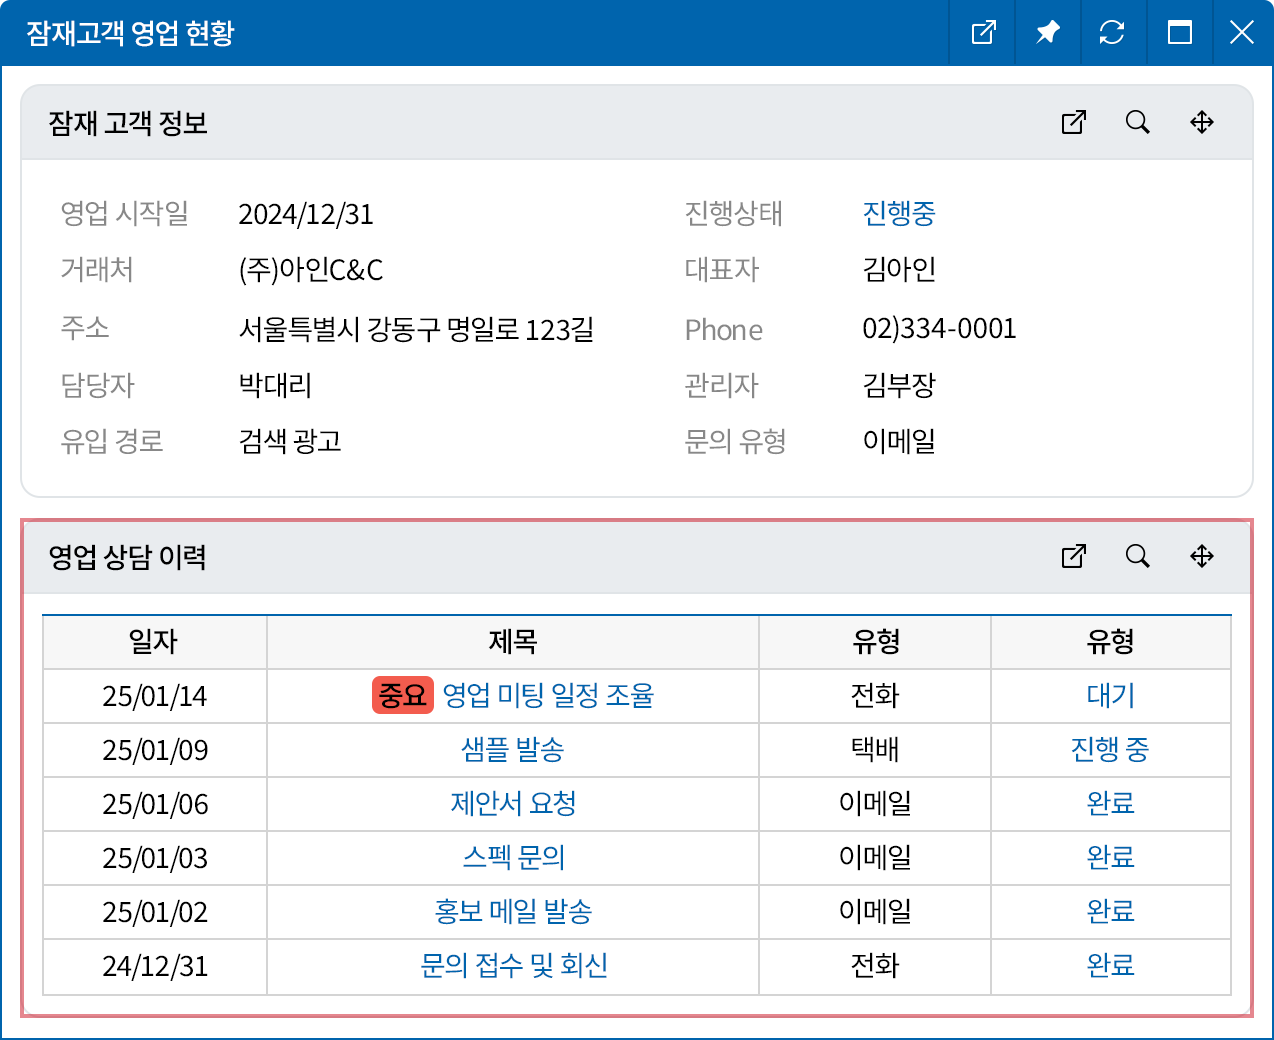The image size is (1274, 1040).
Task: Open the 제안서 요청 entry
Action: pos(512,803)
